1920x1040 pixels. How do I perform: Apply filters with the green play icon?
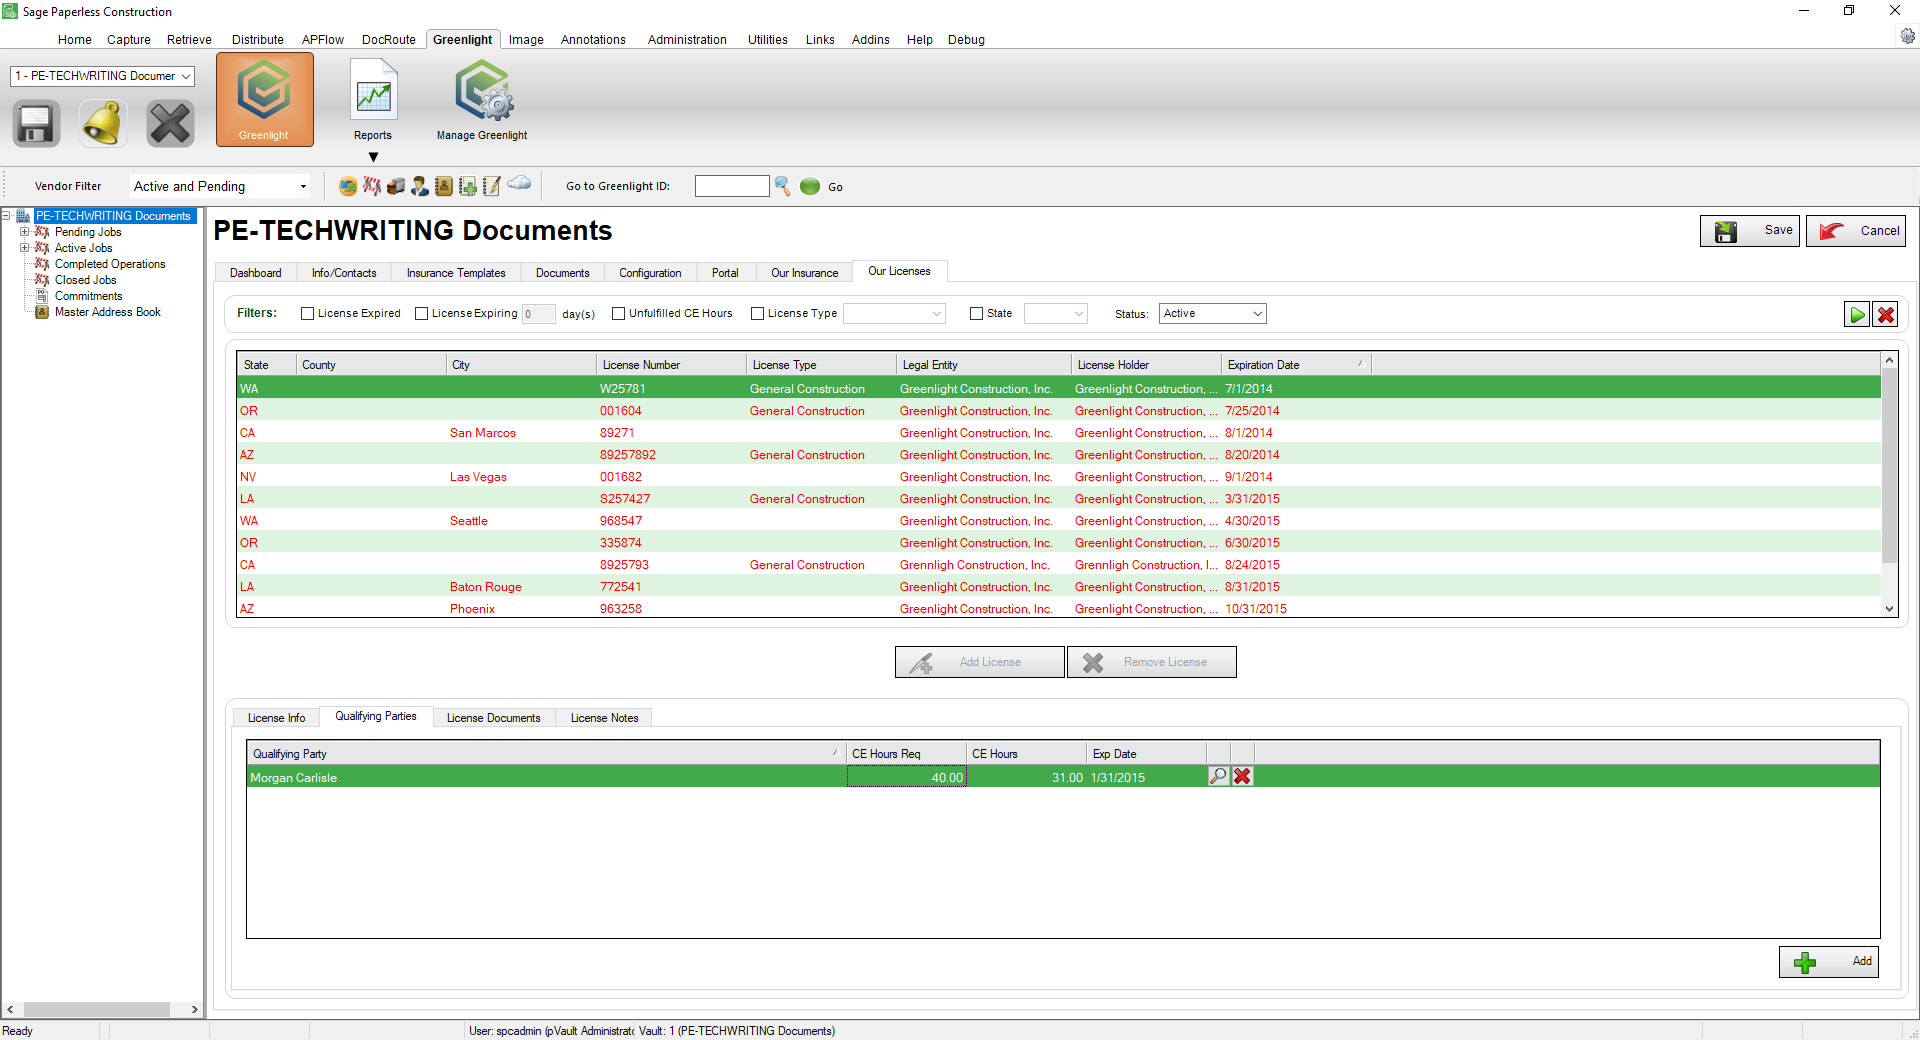1857,315
